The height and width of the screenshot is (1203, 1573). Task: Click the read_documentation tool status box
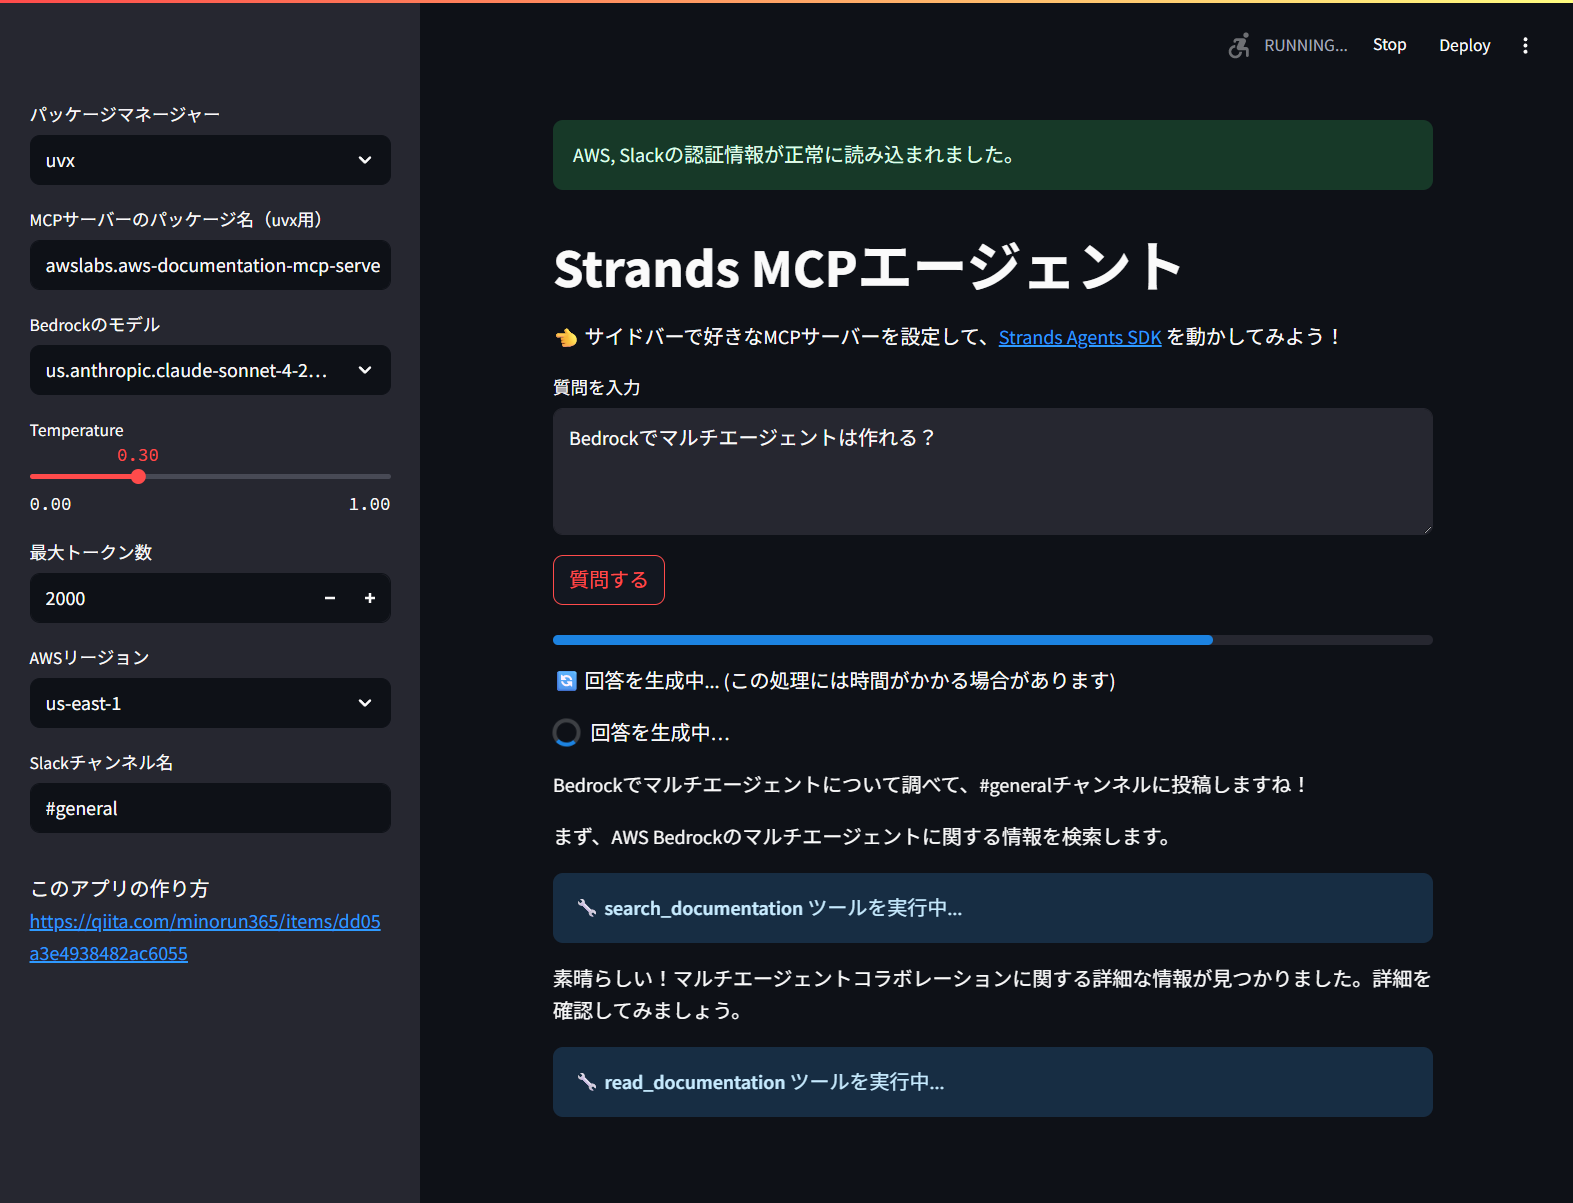993,1082
